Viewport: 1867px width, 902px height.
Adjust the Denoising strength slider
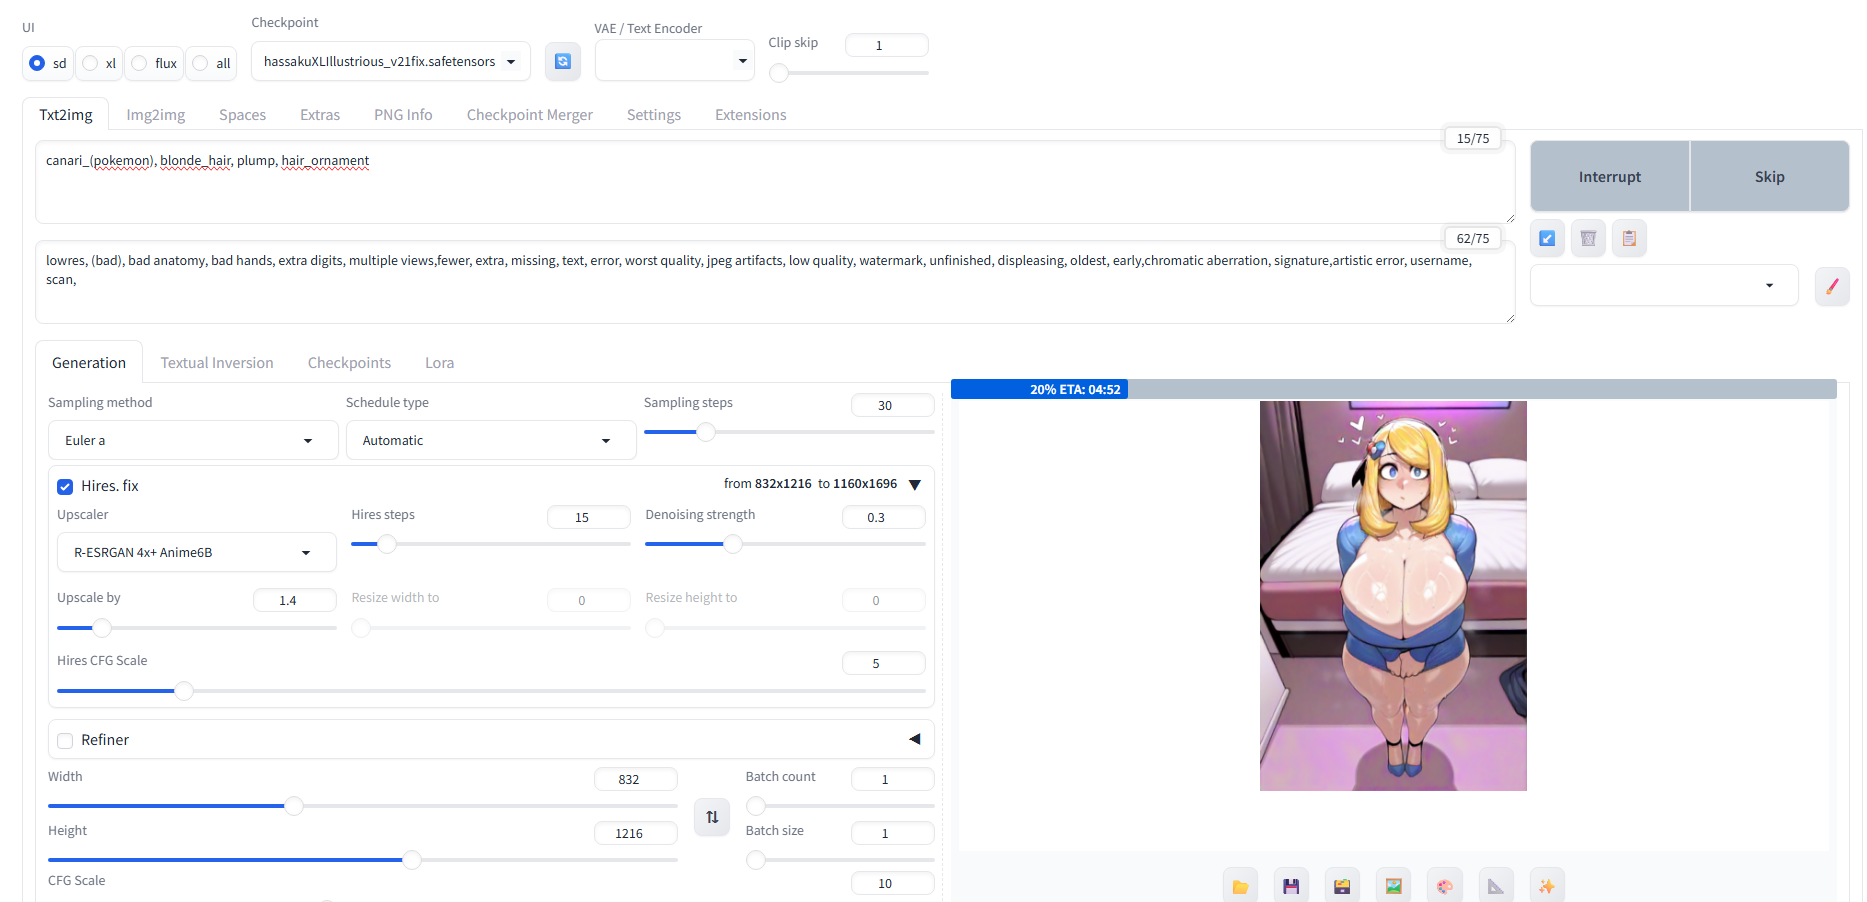785,544
